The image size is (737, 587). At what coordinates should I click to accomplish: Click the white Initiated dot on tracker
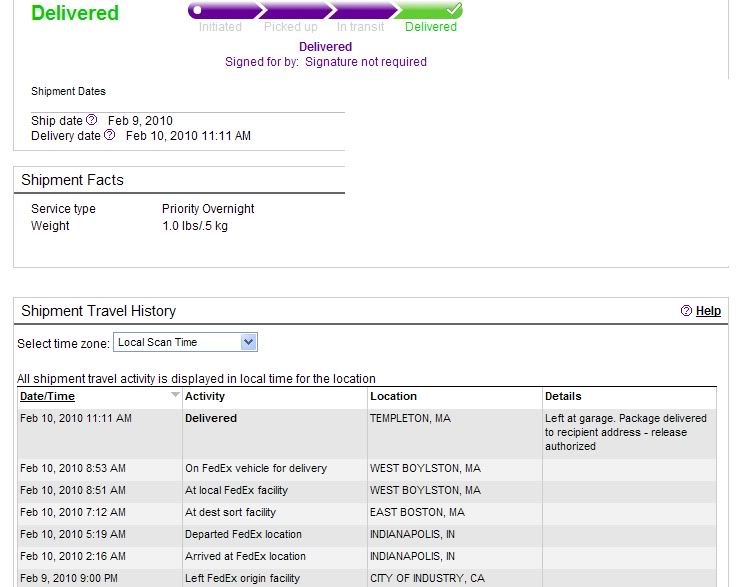tap(197, 10)
